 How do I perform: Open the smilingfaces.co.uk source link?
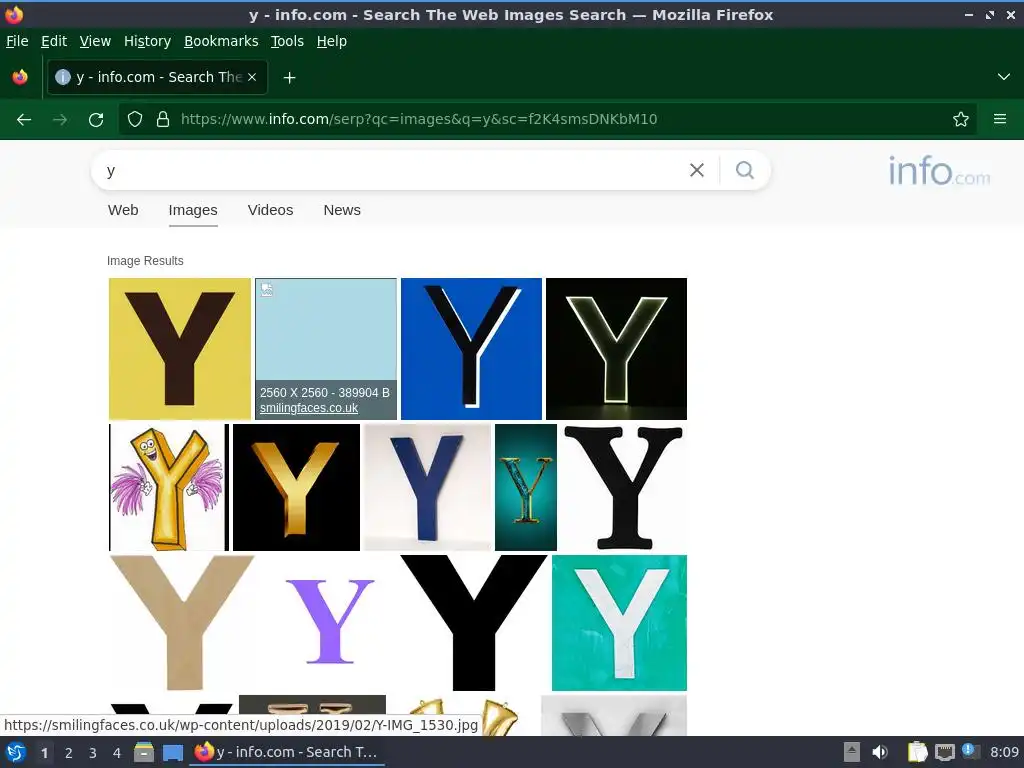click(x=309, y=408)
